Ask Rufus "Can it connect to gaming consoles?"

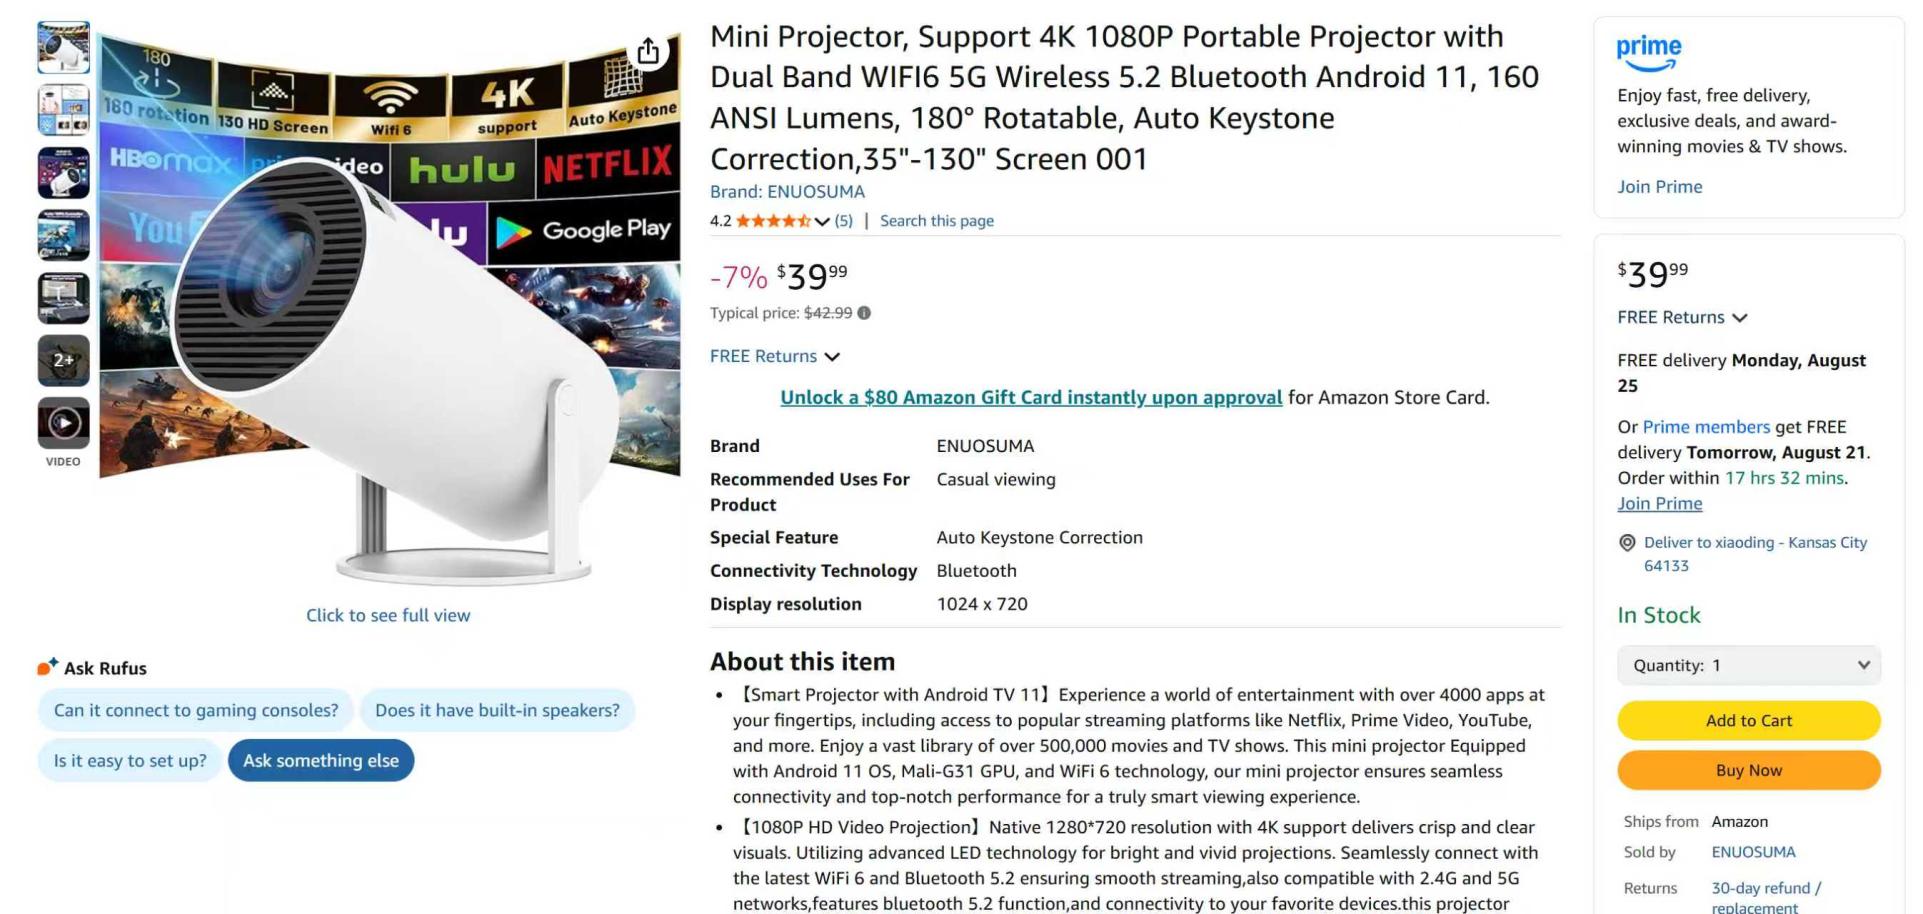tap(196, 710)
